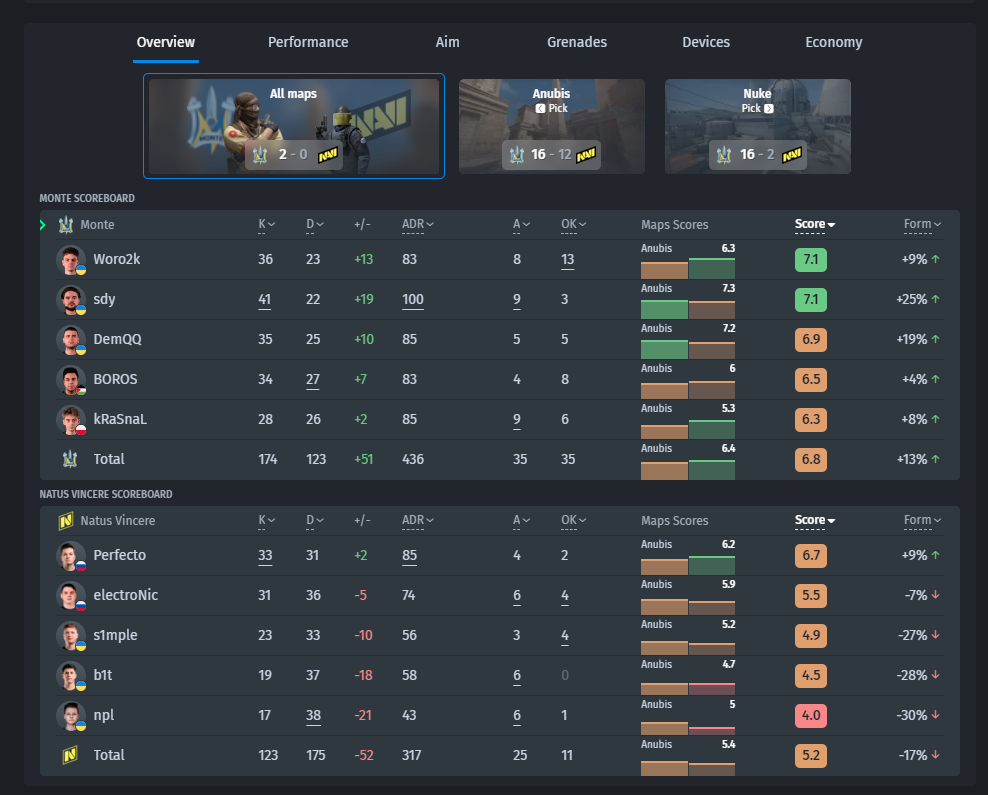The height and width of the screenshot is (795, 988).
Task: Click Natus Vincere total +/- of -52
Action: pos(364,755)
